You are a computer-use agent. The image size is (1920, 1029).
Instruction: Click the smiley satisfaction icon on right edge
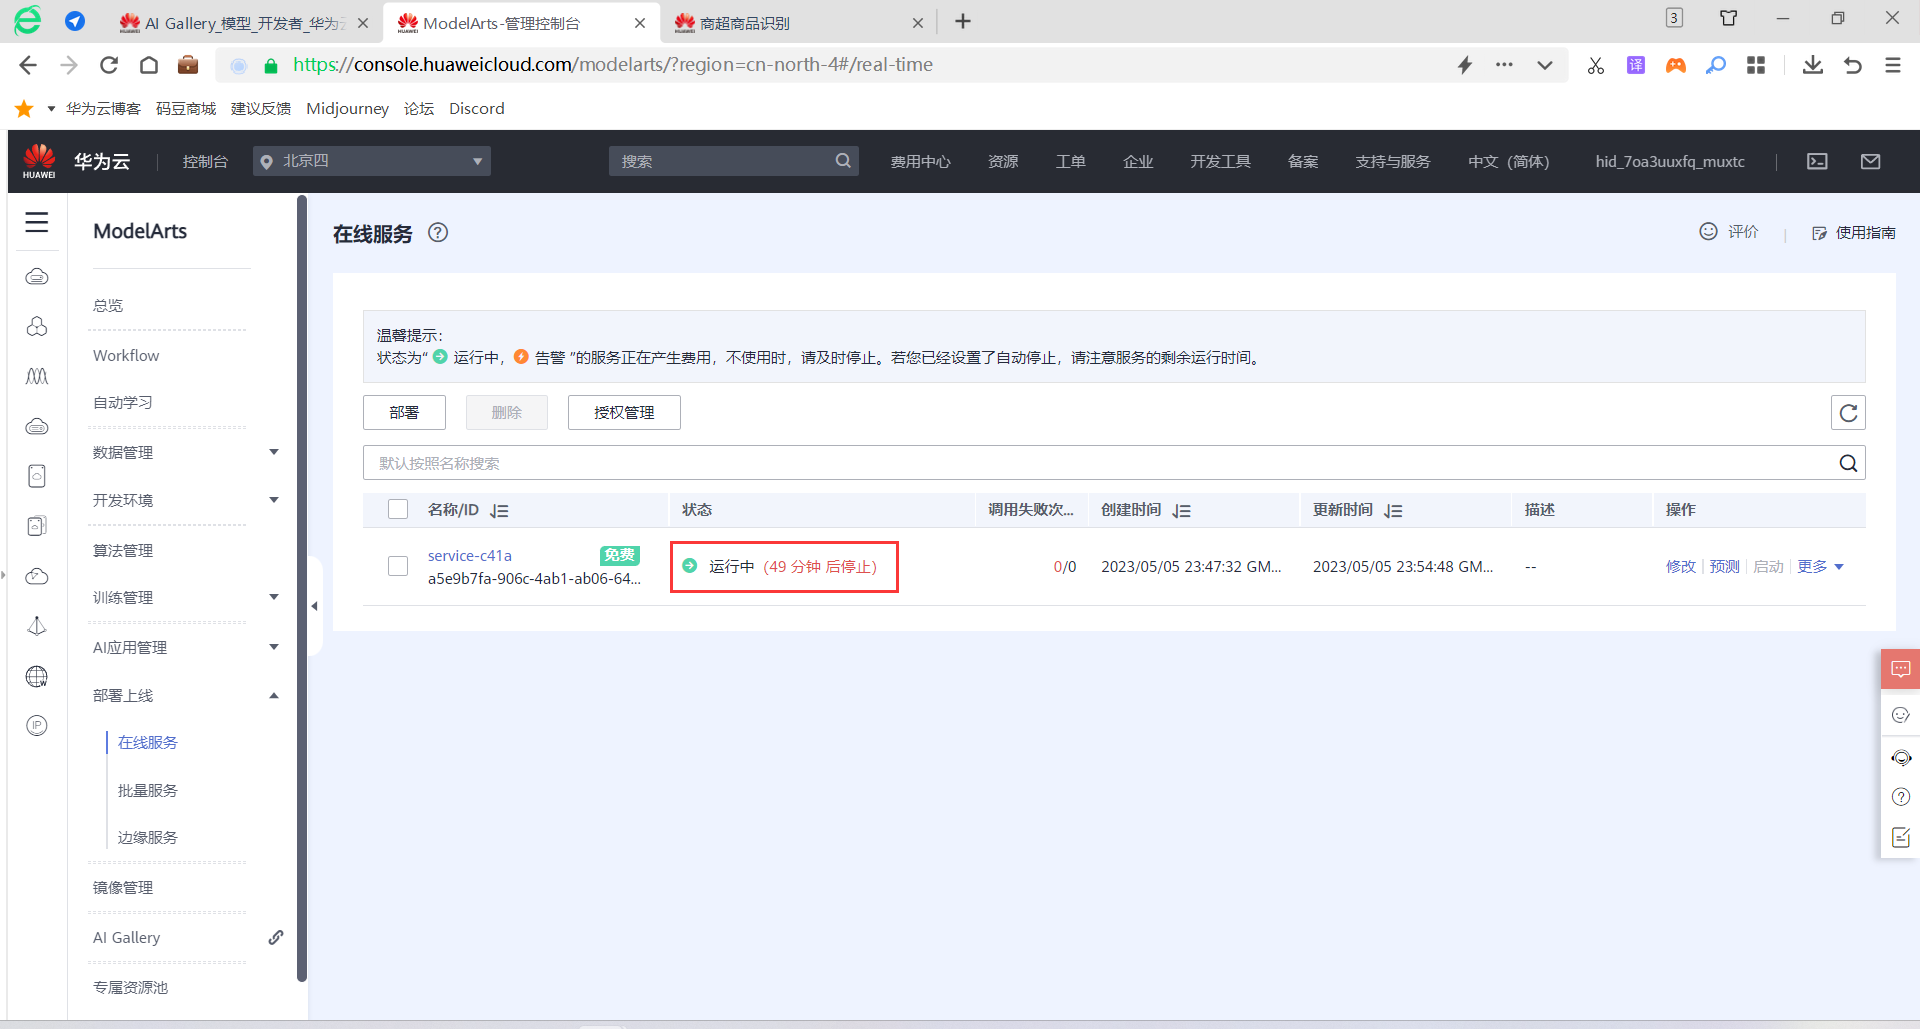tap(1901, 715)
